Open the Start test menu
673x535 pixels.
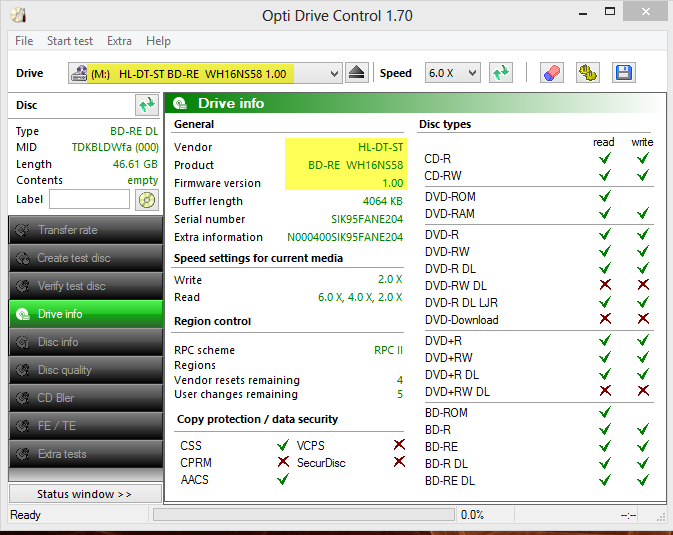(70, 41)
